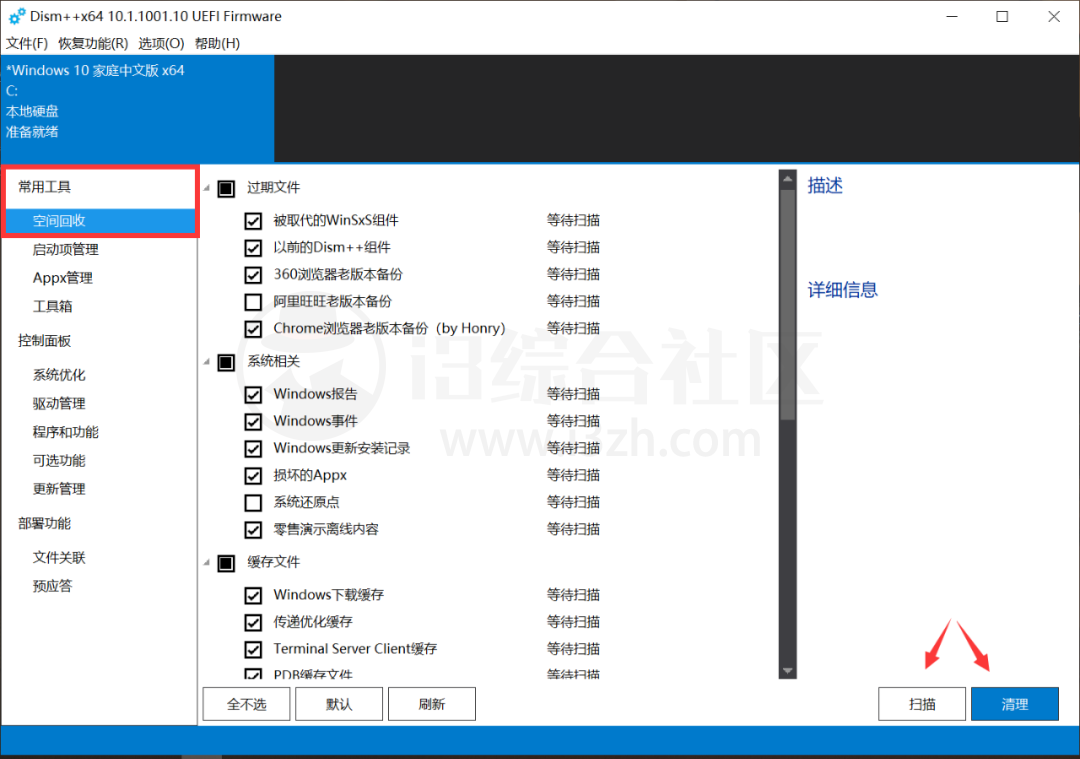Toggle Terminal Server Client缓存 checkbox
The width and height of the screenshot is (1080, 759).
(253, 649)
